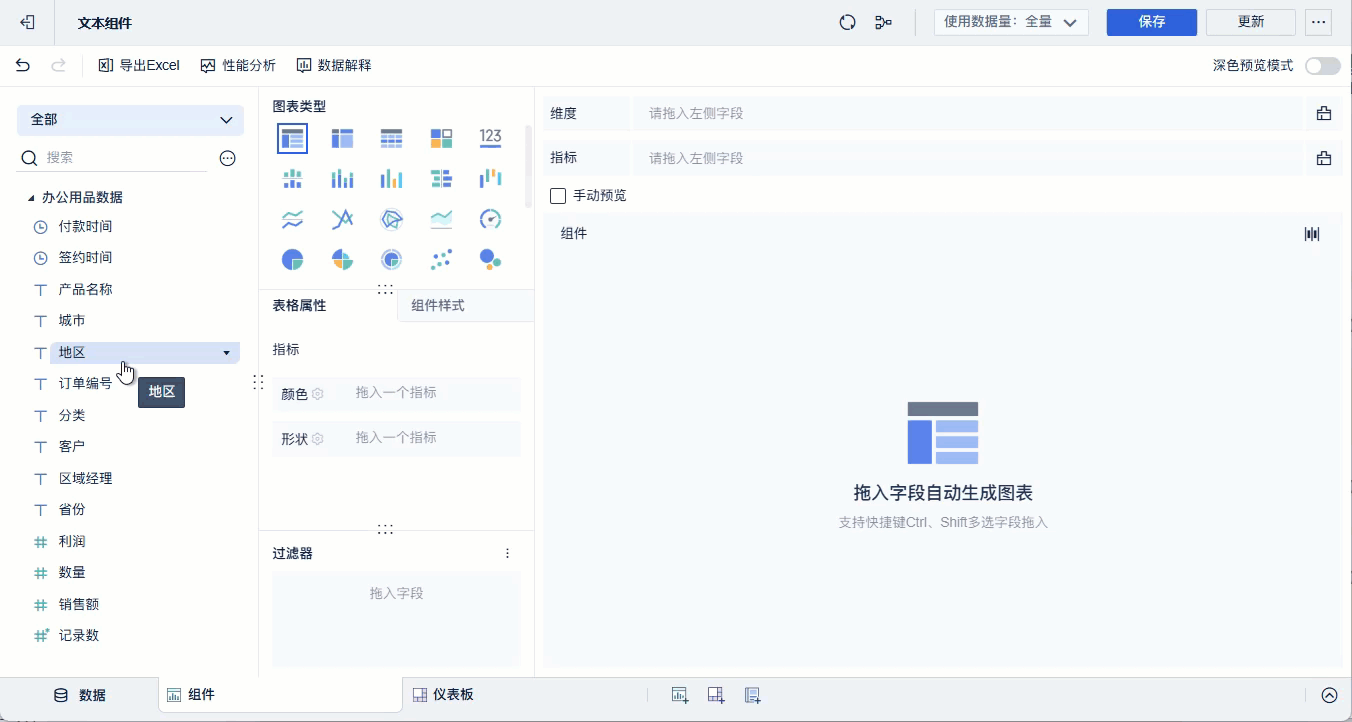Click the lock icon on 维度 row
The width and height of the screenshot is (1352, 722).
tap(1324, 114)
